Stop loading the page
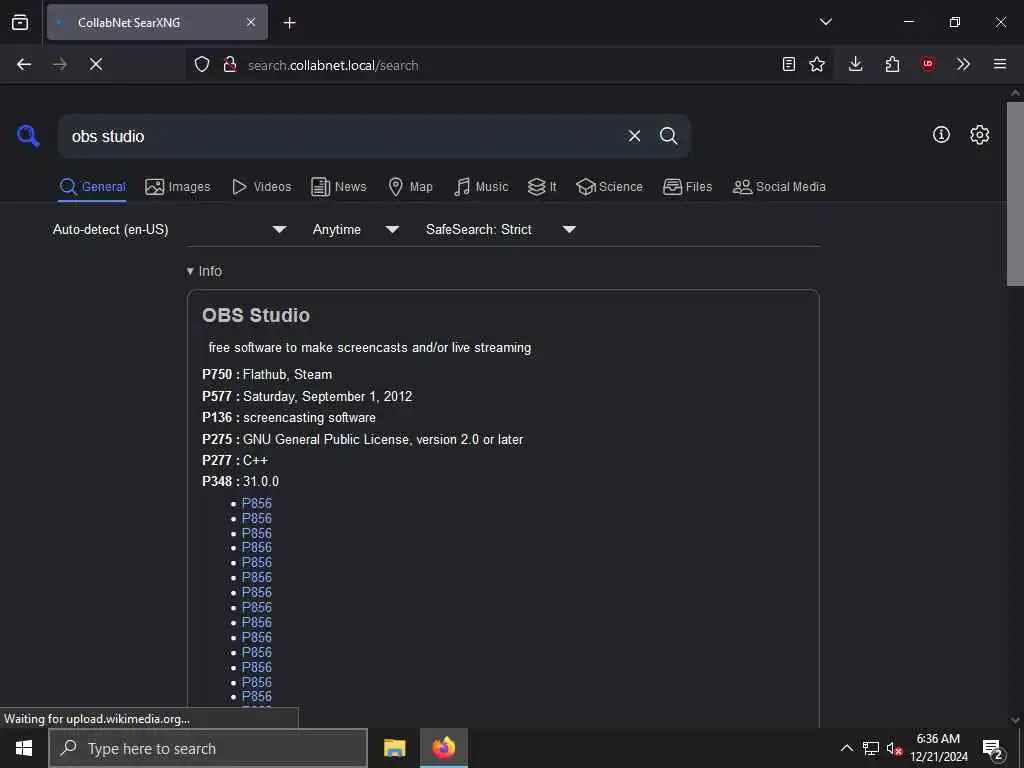This screenshot has height=768, width=1024. click(x=96, y=64)
